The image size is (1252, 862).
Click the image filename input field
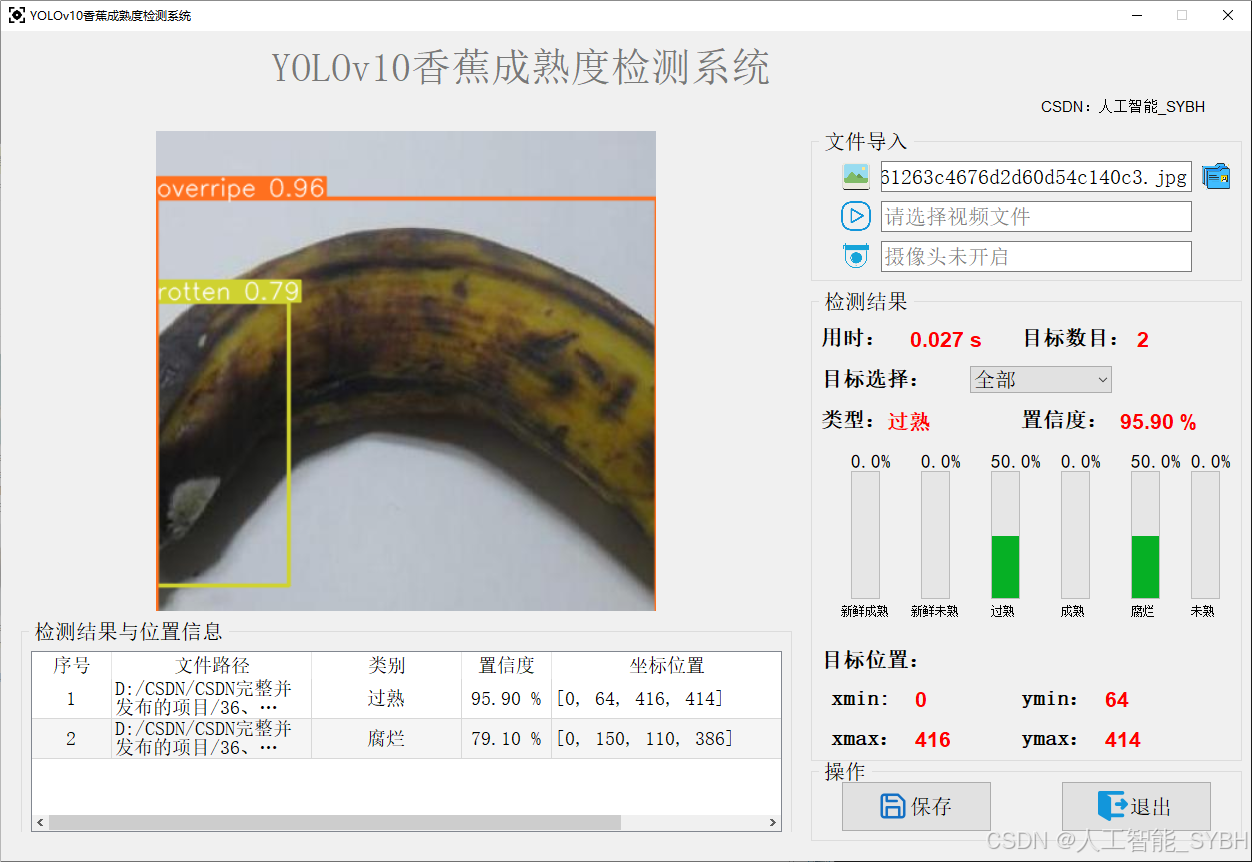click(x=1036, y=177)
